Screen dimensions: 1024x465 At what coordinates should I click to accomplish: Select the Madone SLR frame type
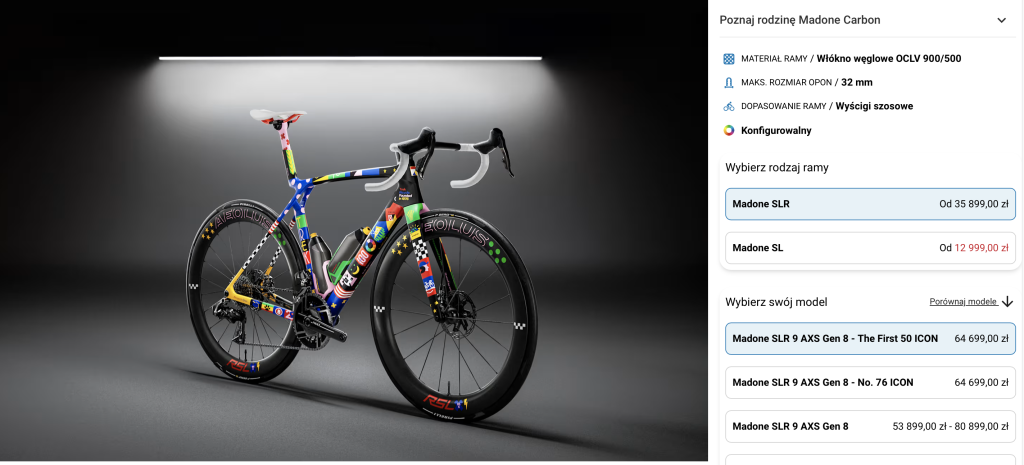(871, 204)
